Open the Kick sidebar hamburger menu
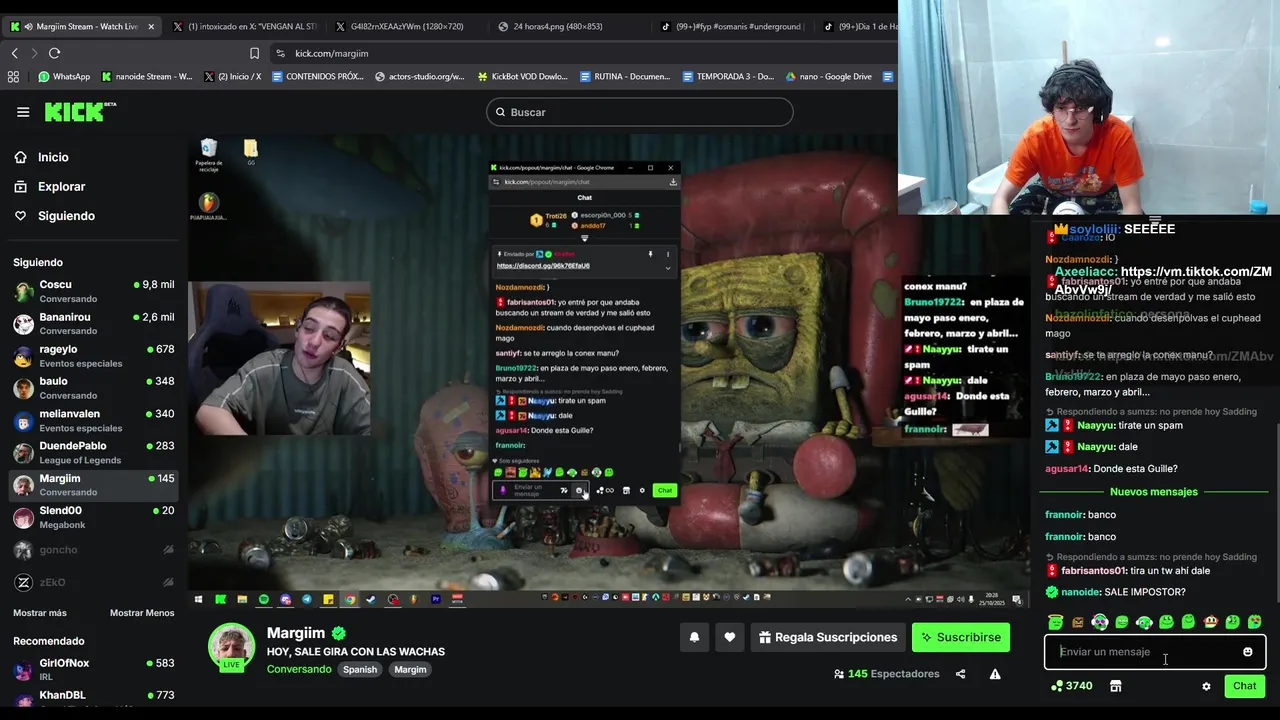Viewport: 1280px width, 720px height. [23, 112]
